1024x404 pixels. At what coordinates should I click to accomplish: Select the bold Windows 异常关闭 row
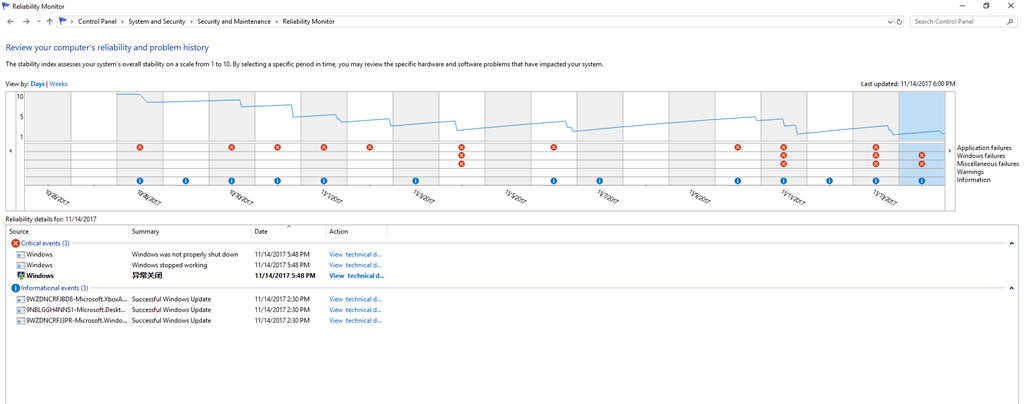point(199,275)
